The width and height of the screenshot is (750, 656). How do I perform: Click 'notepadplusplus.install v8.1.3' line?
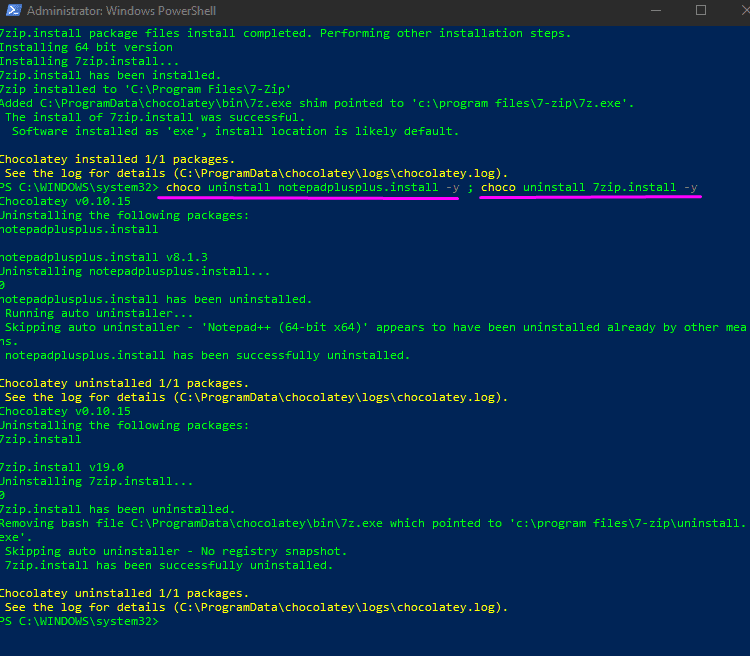104,257
